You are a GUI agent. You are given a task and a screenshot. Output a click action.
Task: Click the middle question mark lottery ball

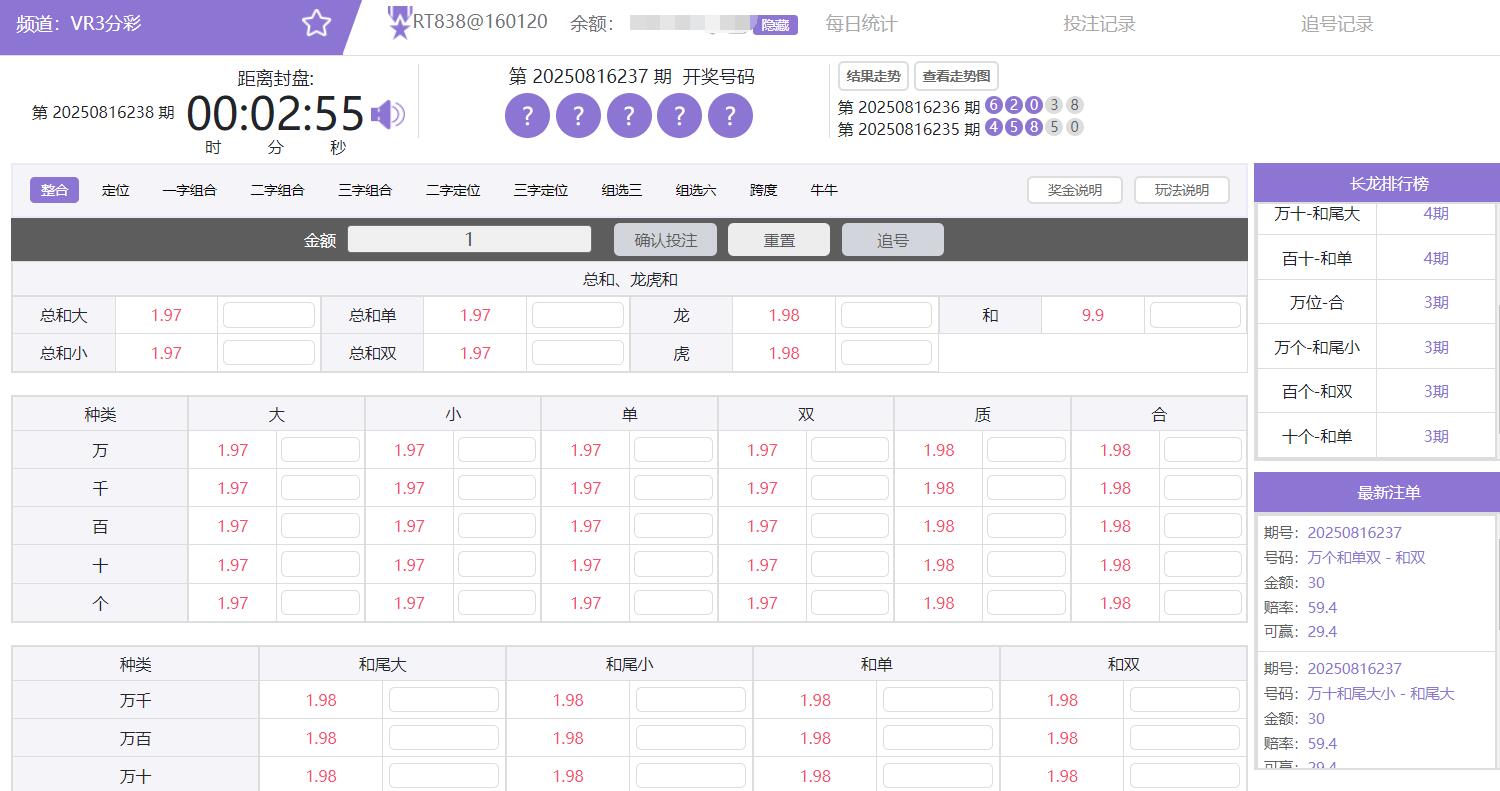click(x=629, y=115)
